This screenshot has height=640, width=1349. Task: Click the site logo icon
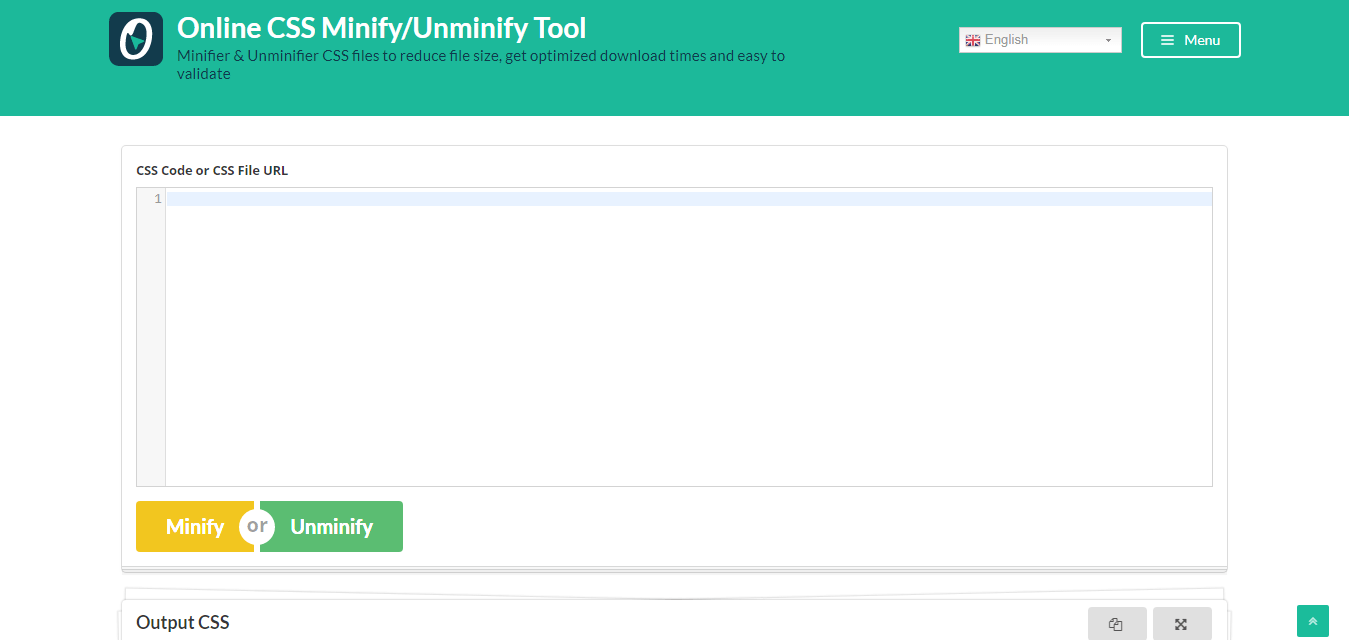pyautogui.click(x=136, y=39)
